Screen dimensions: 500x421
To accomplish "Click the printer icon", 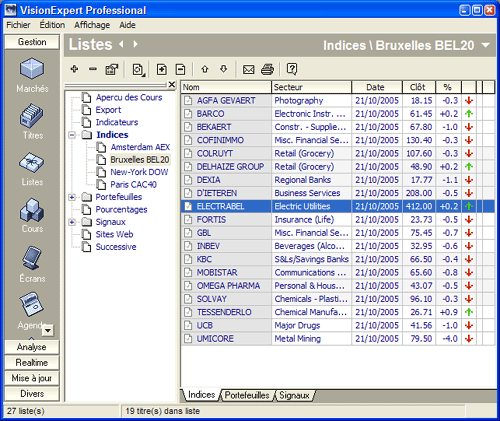I will (x=267, y=69).
